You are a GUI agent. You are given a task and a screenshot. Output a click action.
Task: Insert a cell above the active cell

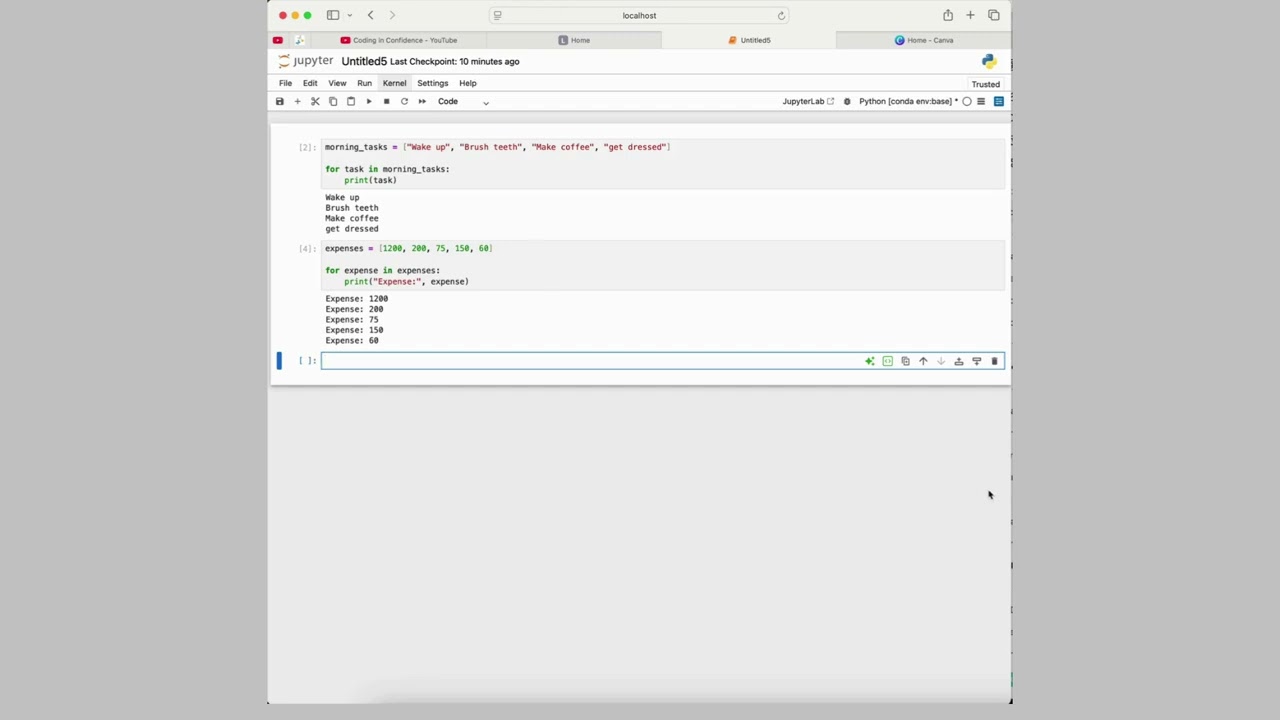[x=958, y=361]
